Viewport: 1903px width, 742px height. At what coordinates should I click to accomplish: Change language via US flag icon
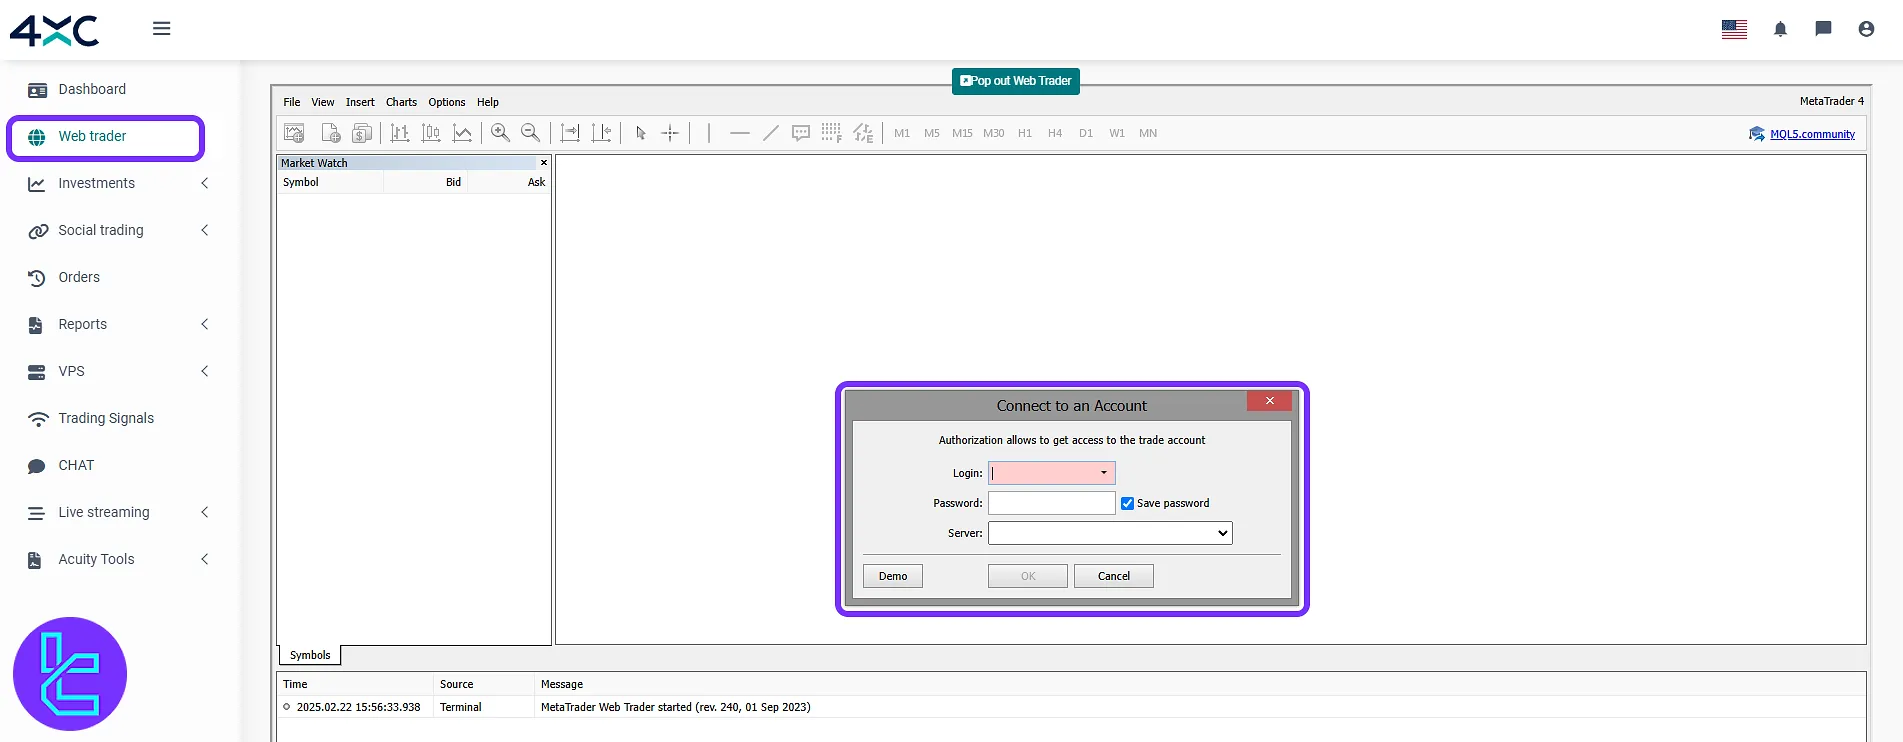coord(1734,29)
